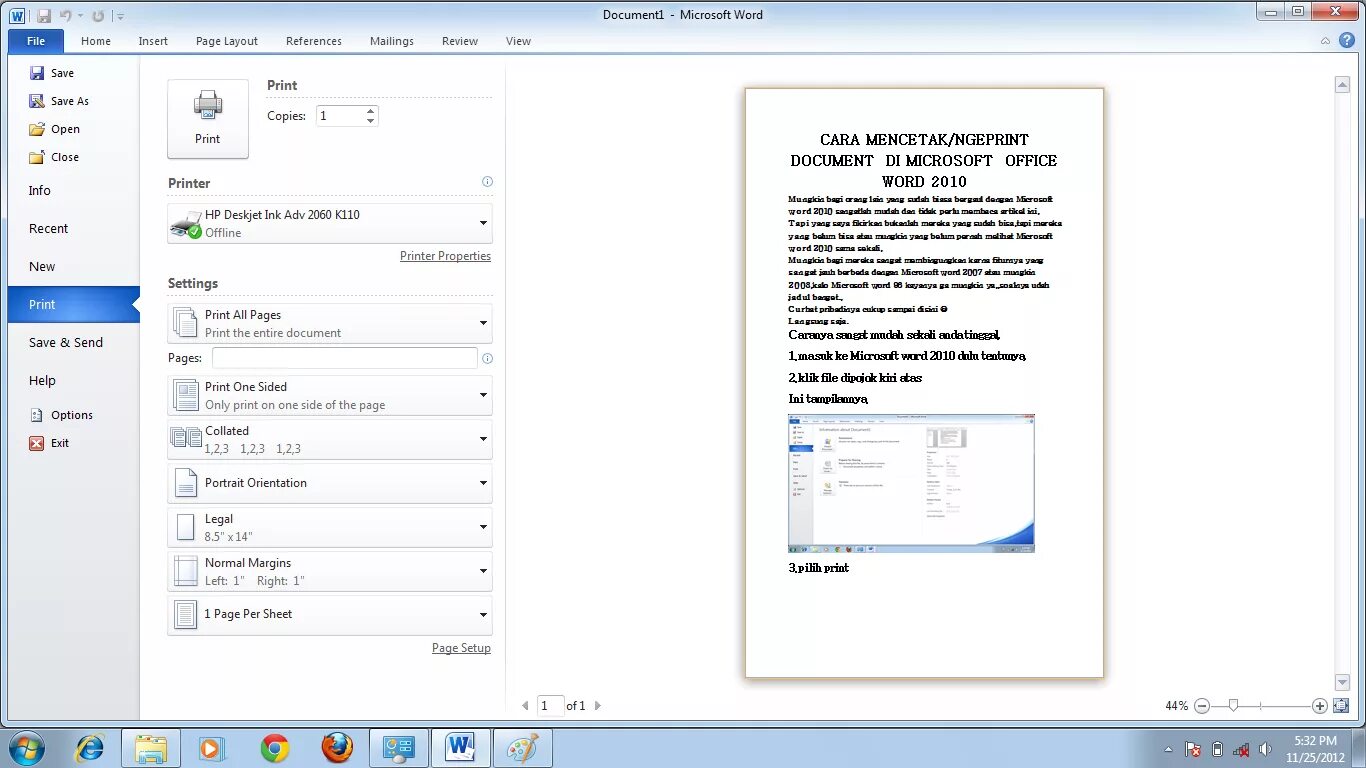Open Firefox from the taskbar

(x=337, y=748)
